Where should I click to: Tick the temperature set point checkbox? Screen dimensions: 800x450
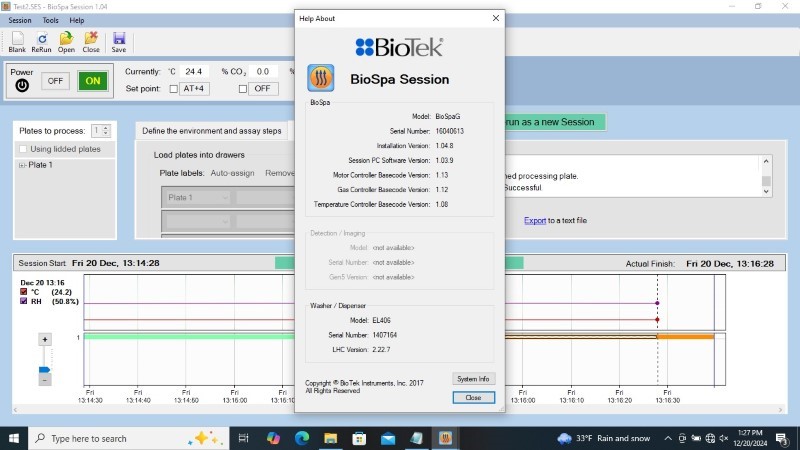173,88
